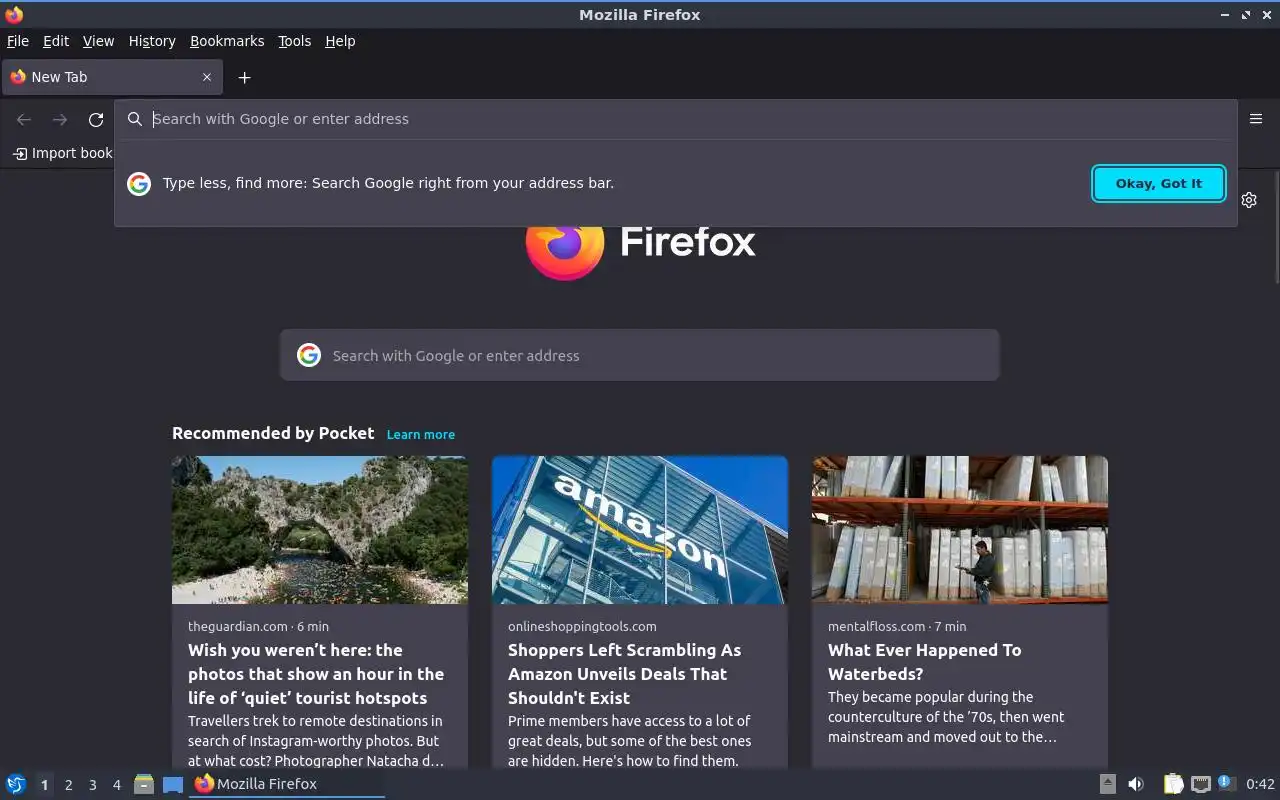Screen dimensions: 1280x800
Task: Open the clipboard manager tray icon
Action: [1174, 784]
